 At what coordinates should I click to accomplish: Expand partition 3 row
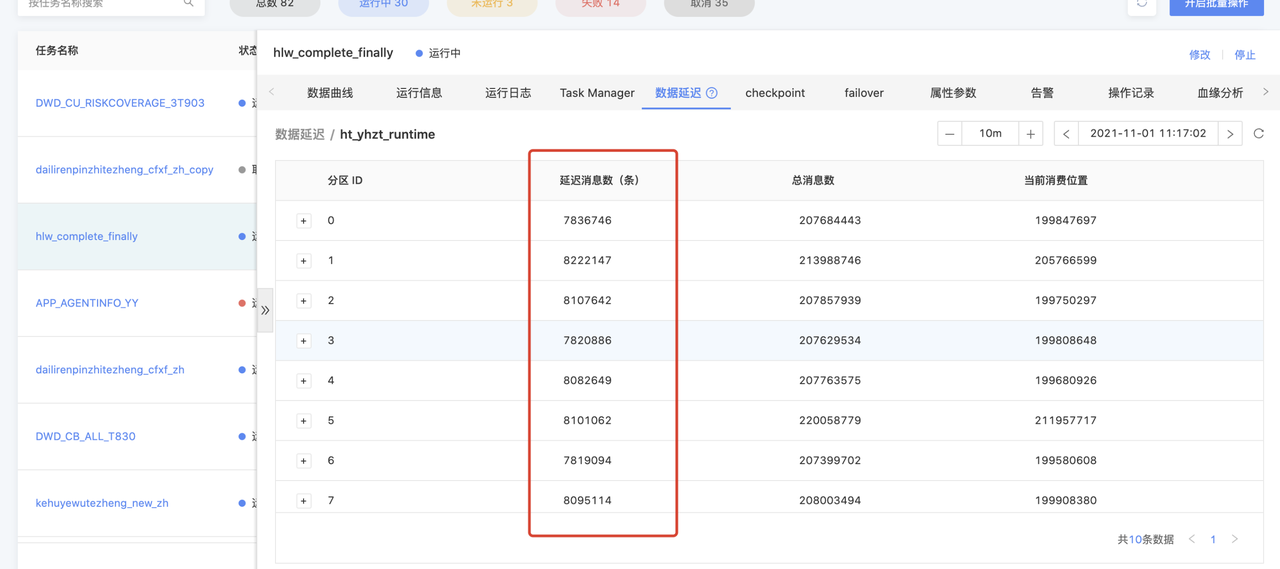click(x=304, y=341)
